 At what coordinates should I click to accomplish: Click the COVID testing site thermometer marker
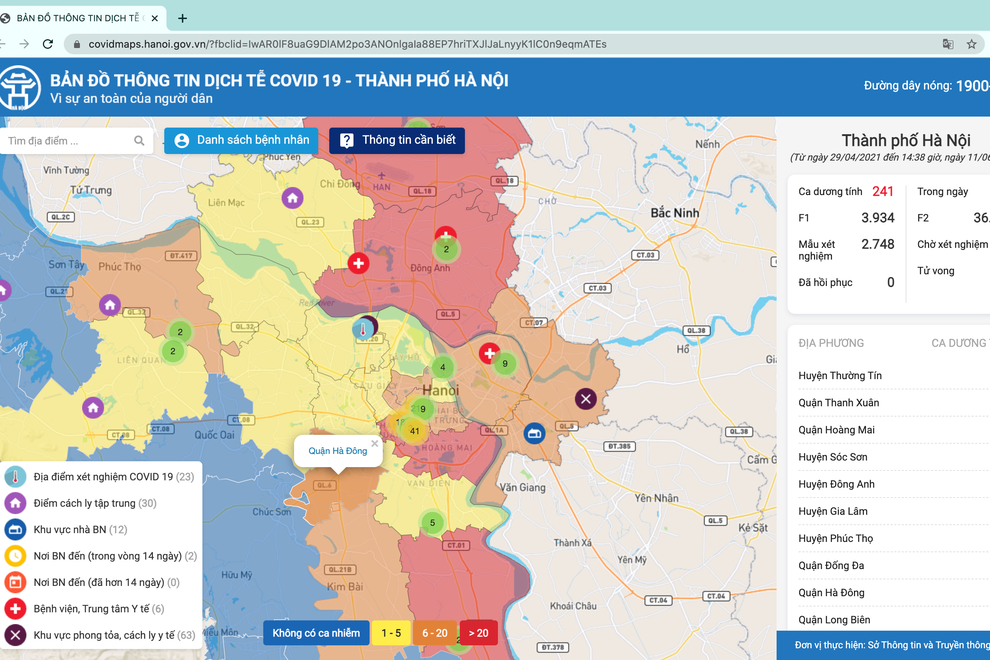(x=363, y=327)
